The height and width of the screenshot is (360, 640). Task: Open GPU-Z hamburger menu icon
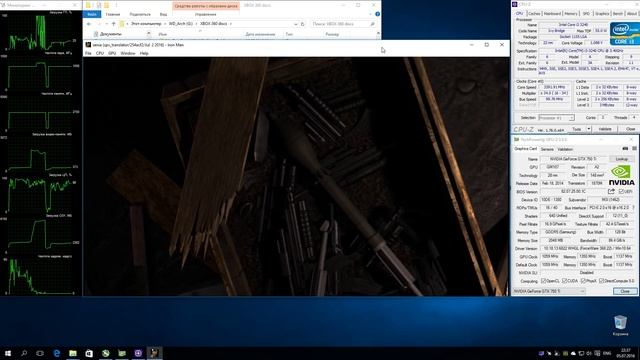point(634,149)
